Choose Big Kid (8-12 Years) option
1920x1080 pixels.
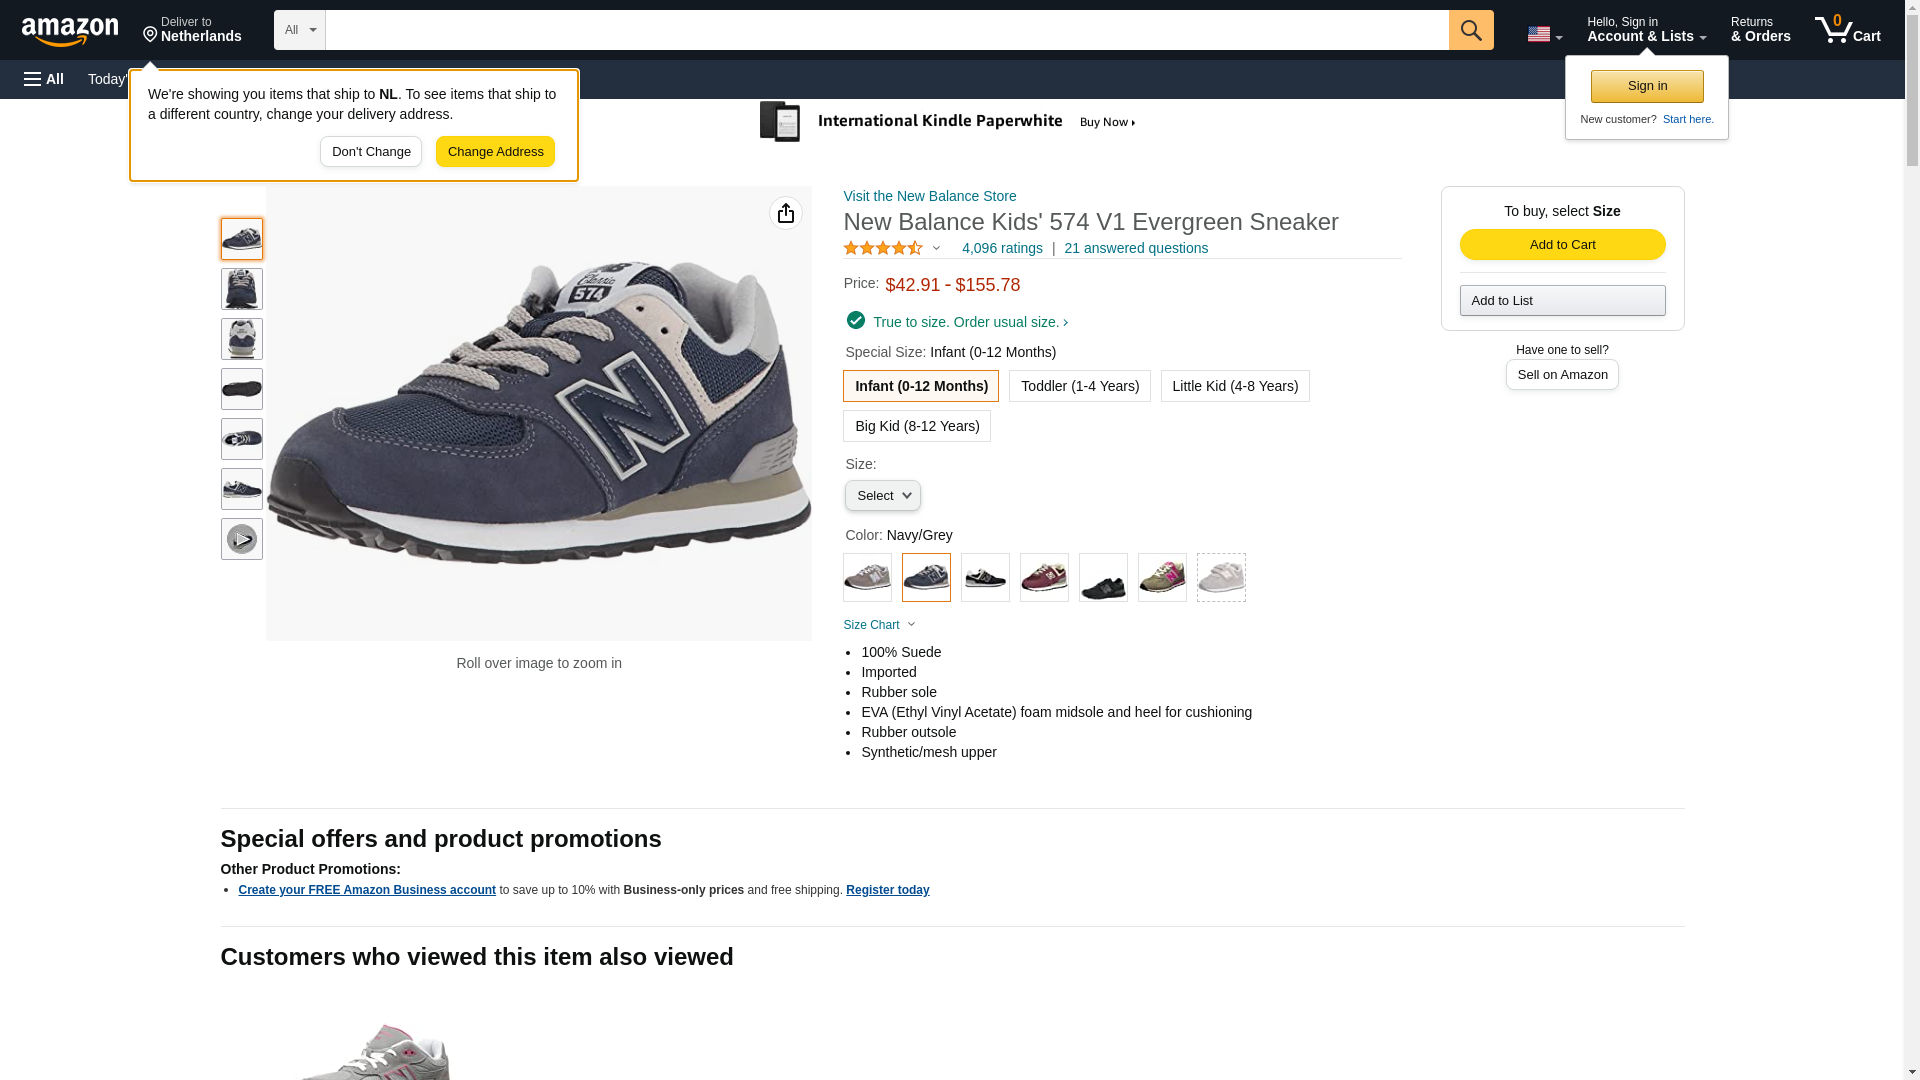click(916, 426)
